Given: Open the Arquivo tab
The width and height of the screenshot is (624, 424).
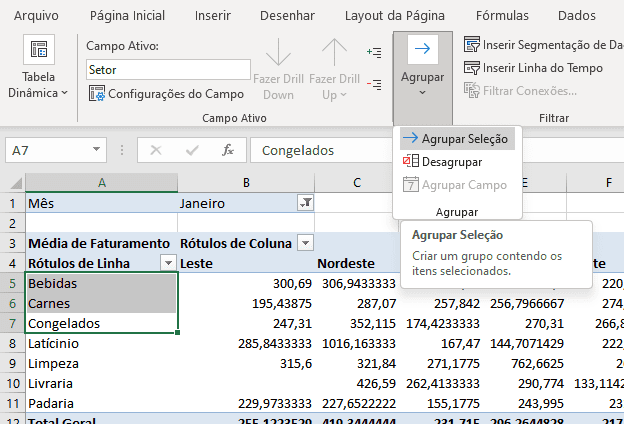Looking at the screenshot, I should [36, 16].
